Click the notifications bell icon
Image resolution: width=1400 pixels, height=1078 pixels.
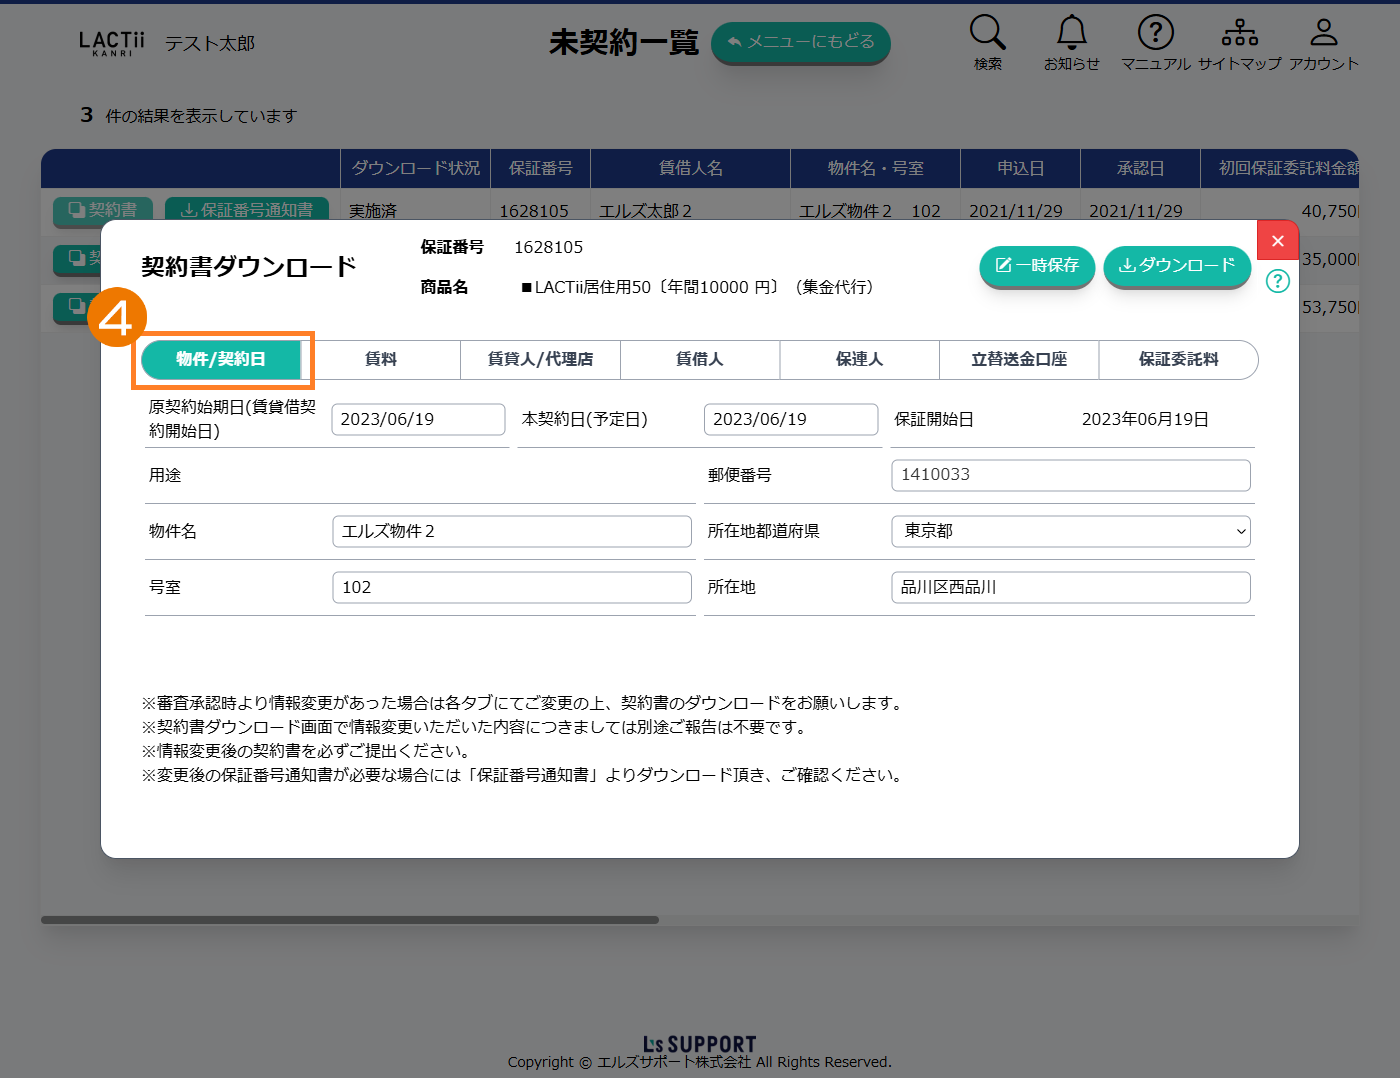[x=1071, y=33]
